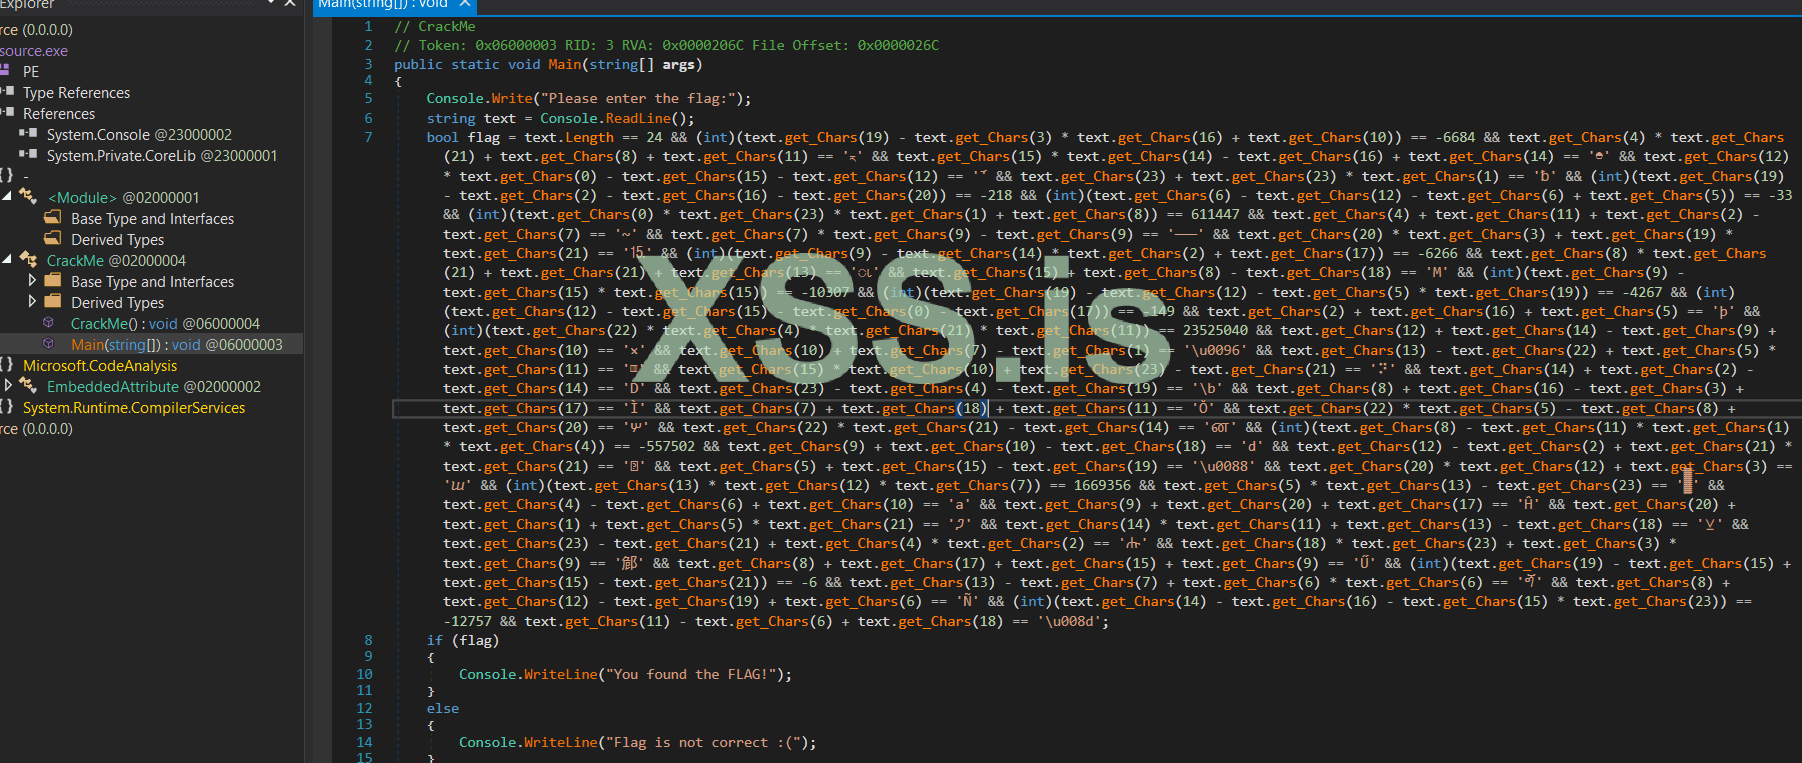1802x763 pixels.
Task: Expand Derived Types under CrackMe
Action: [32, 302]
